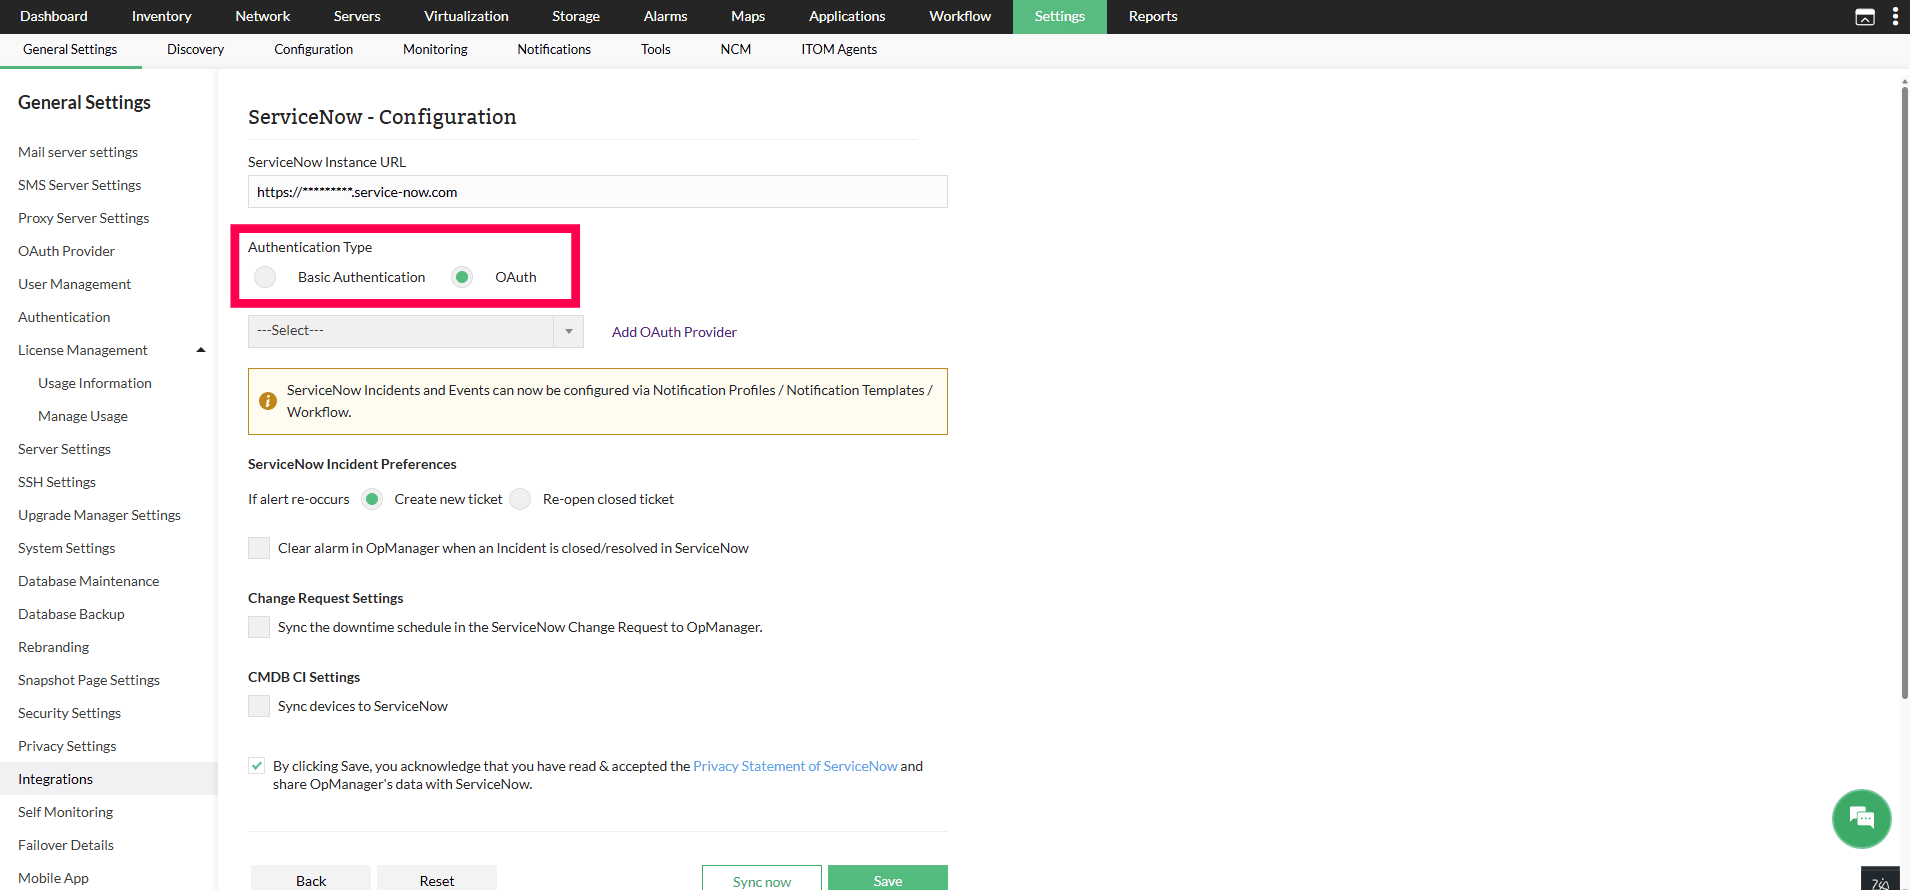Image resolution: width=1910 pixels, height=890 pixels.
Task: Switch to the Discovery tab
Action: (x=195, y=49)
